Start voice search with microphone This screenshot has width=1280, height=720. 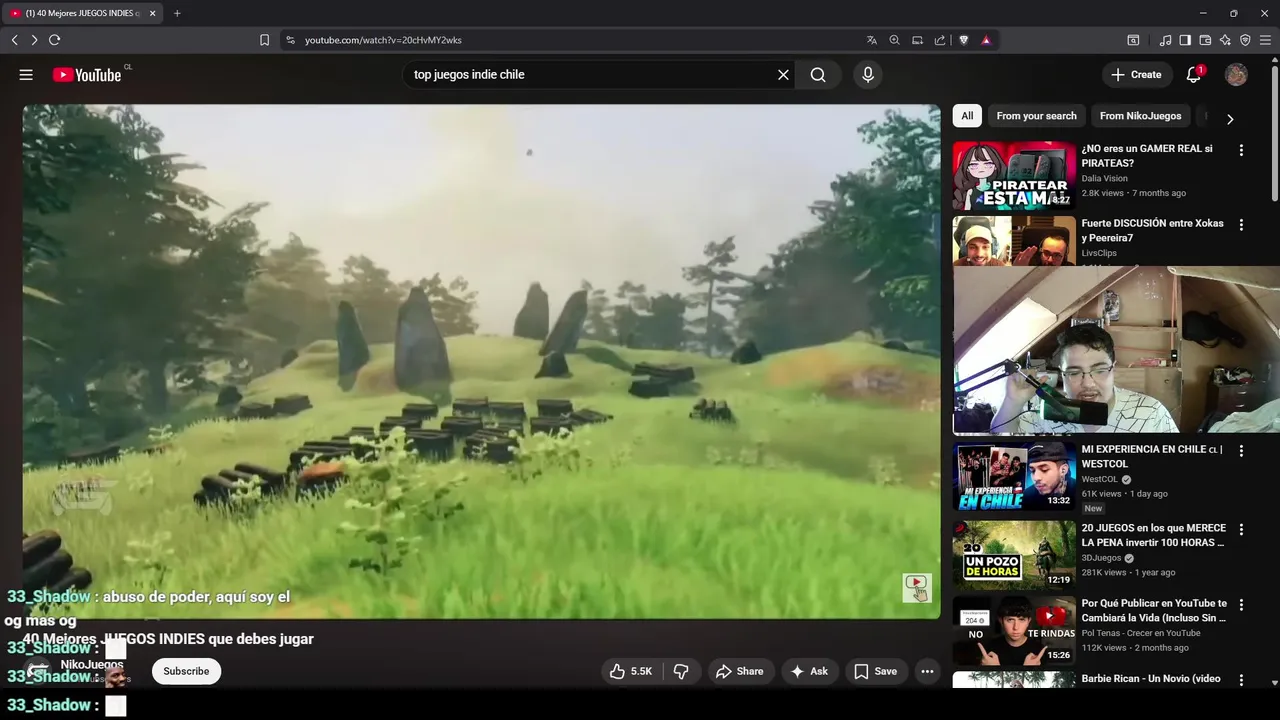point(867,75)
